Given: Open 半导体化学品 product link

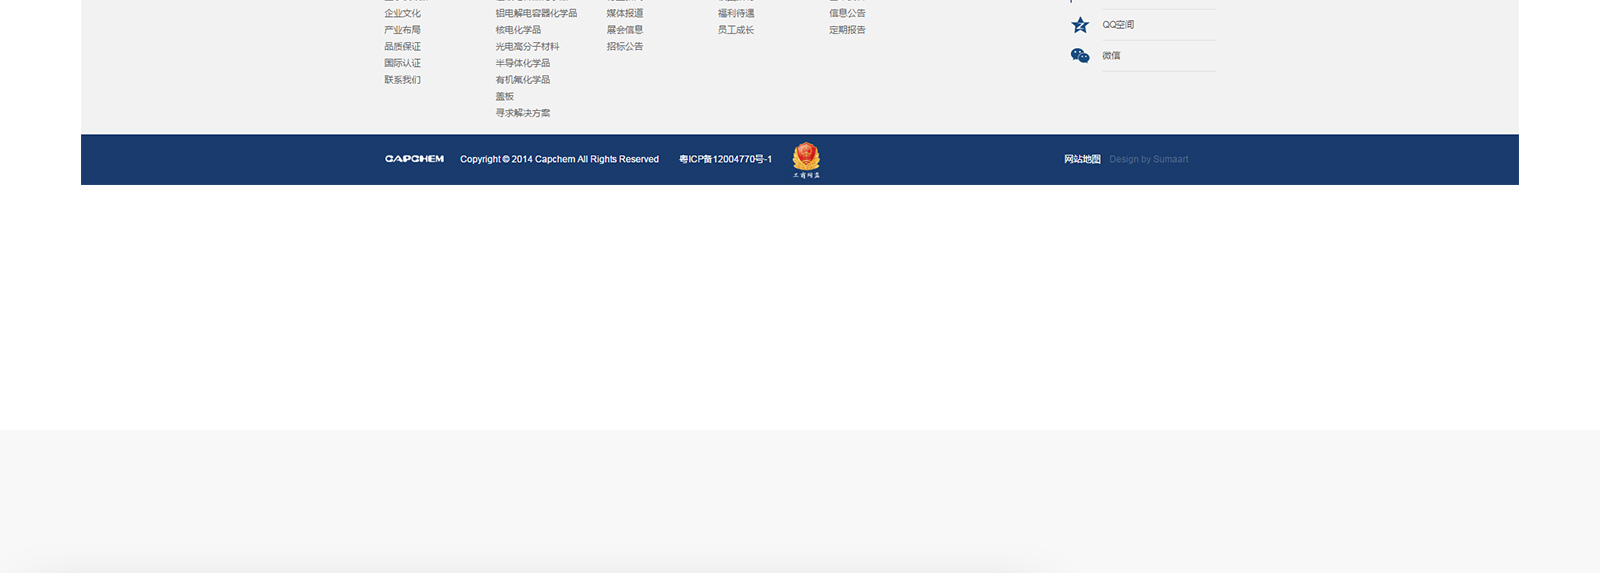Looking at the screenshot, I should coord(522,63).
